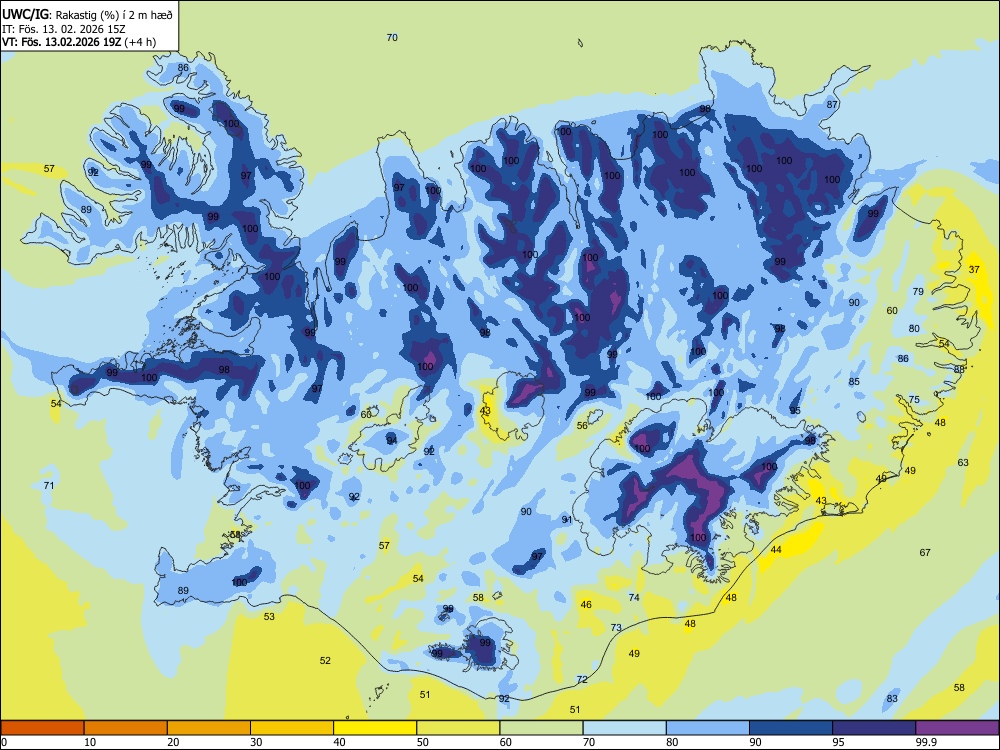Viewport: 1000px width, 750px height.
Task: Click the 30–40 amber legend swatch
Action: [x=292, y=728]
